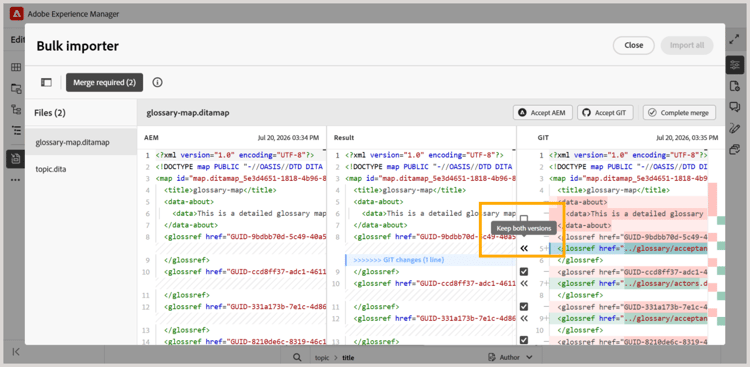750x367 pixels.
Task: Click the '<data-about>' line 5 in the AEM pane
Action: coord(188,201)
